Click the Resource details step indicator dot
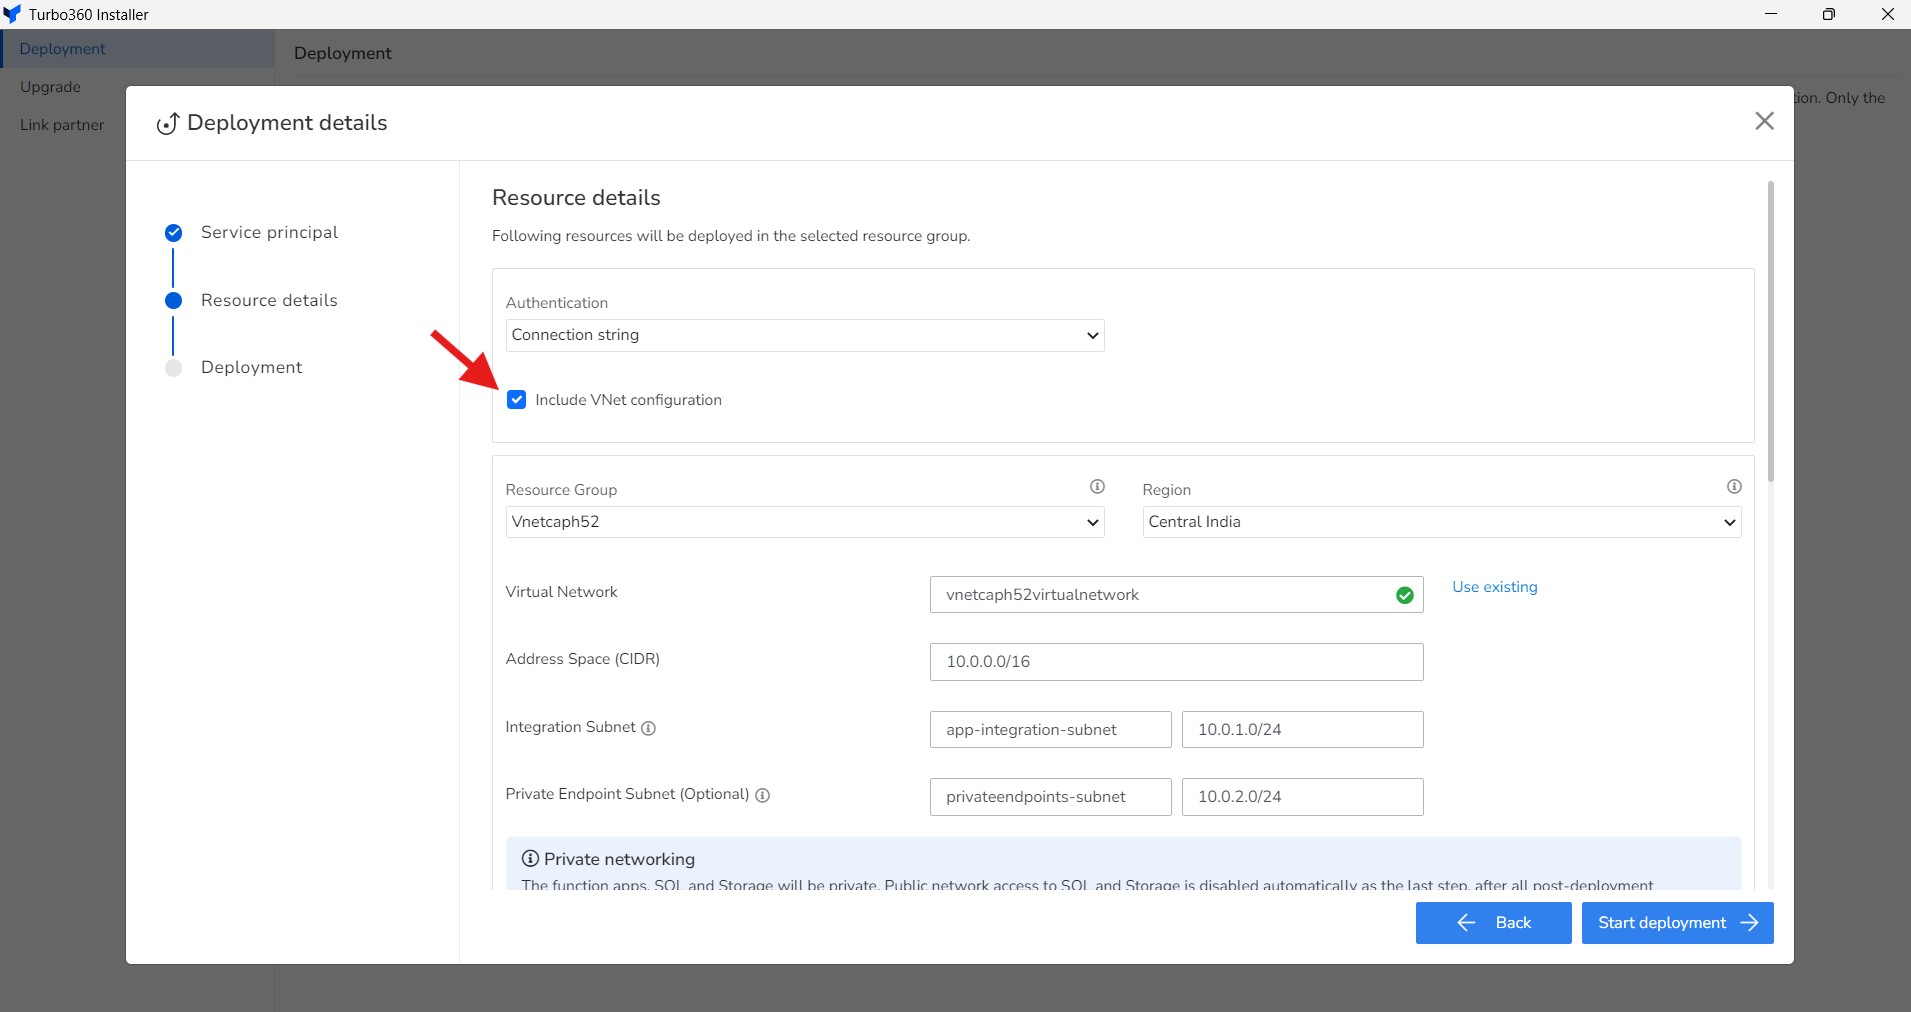Image resolution: width=1911 pixels, height=1012 pixels. [x=173, y=300]
